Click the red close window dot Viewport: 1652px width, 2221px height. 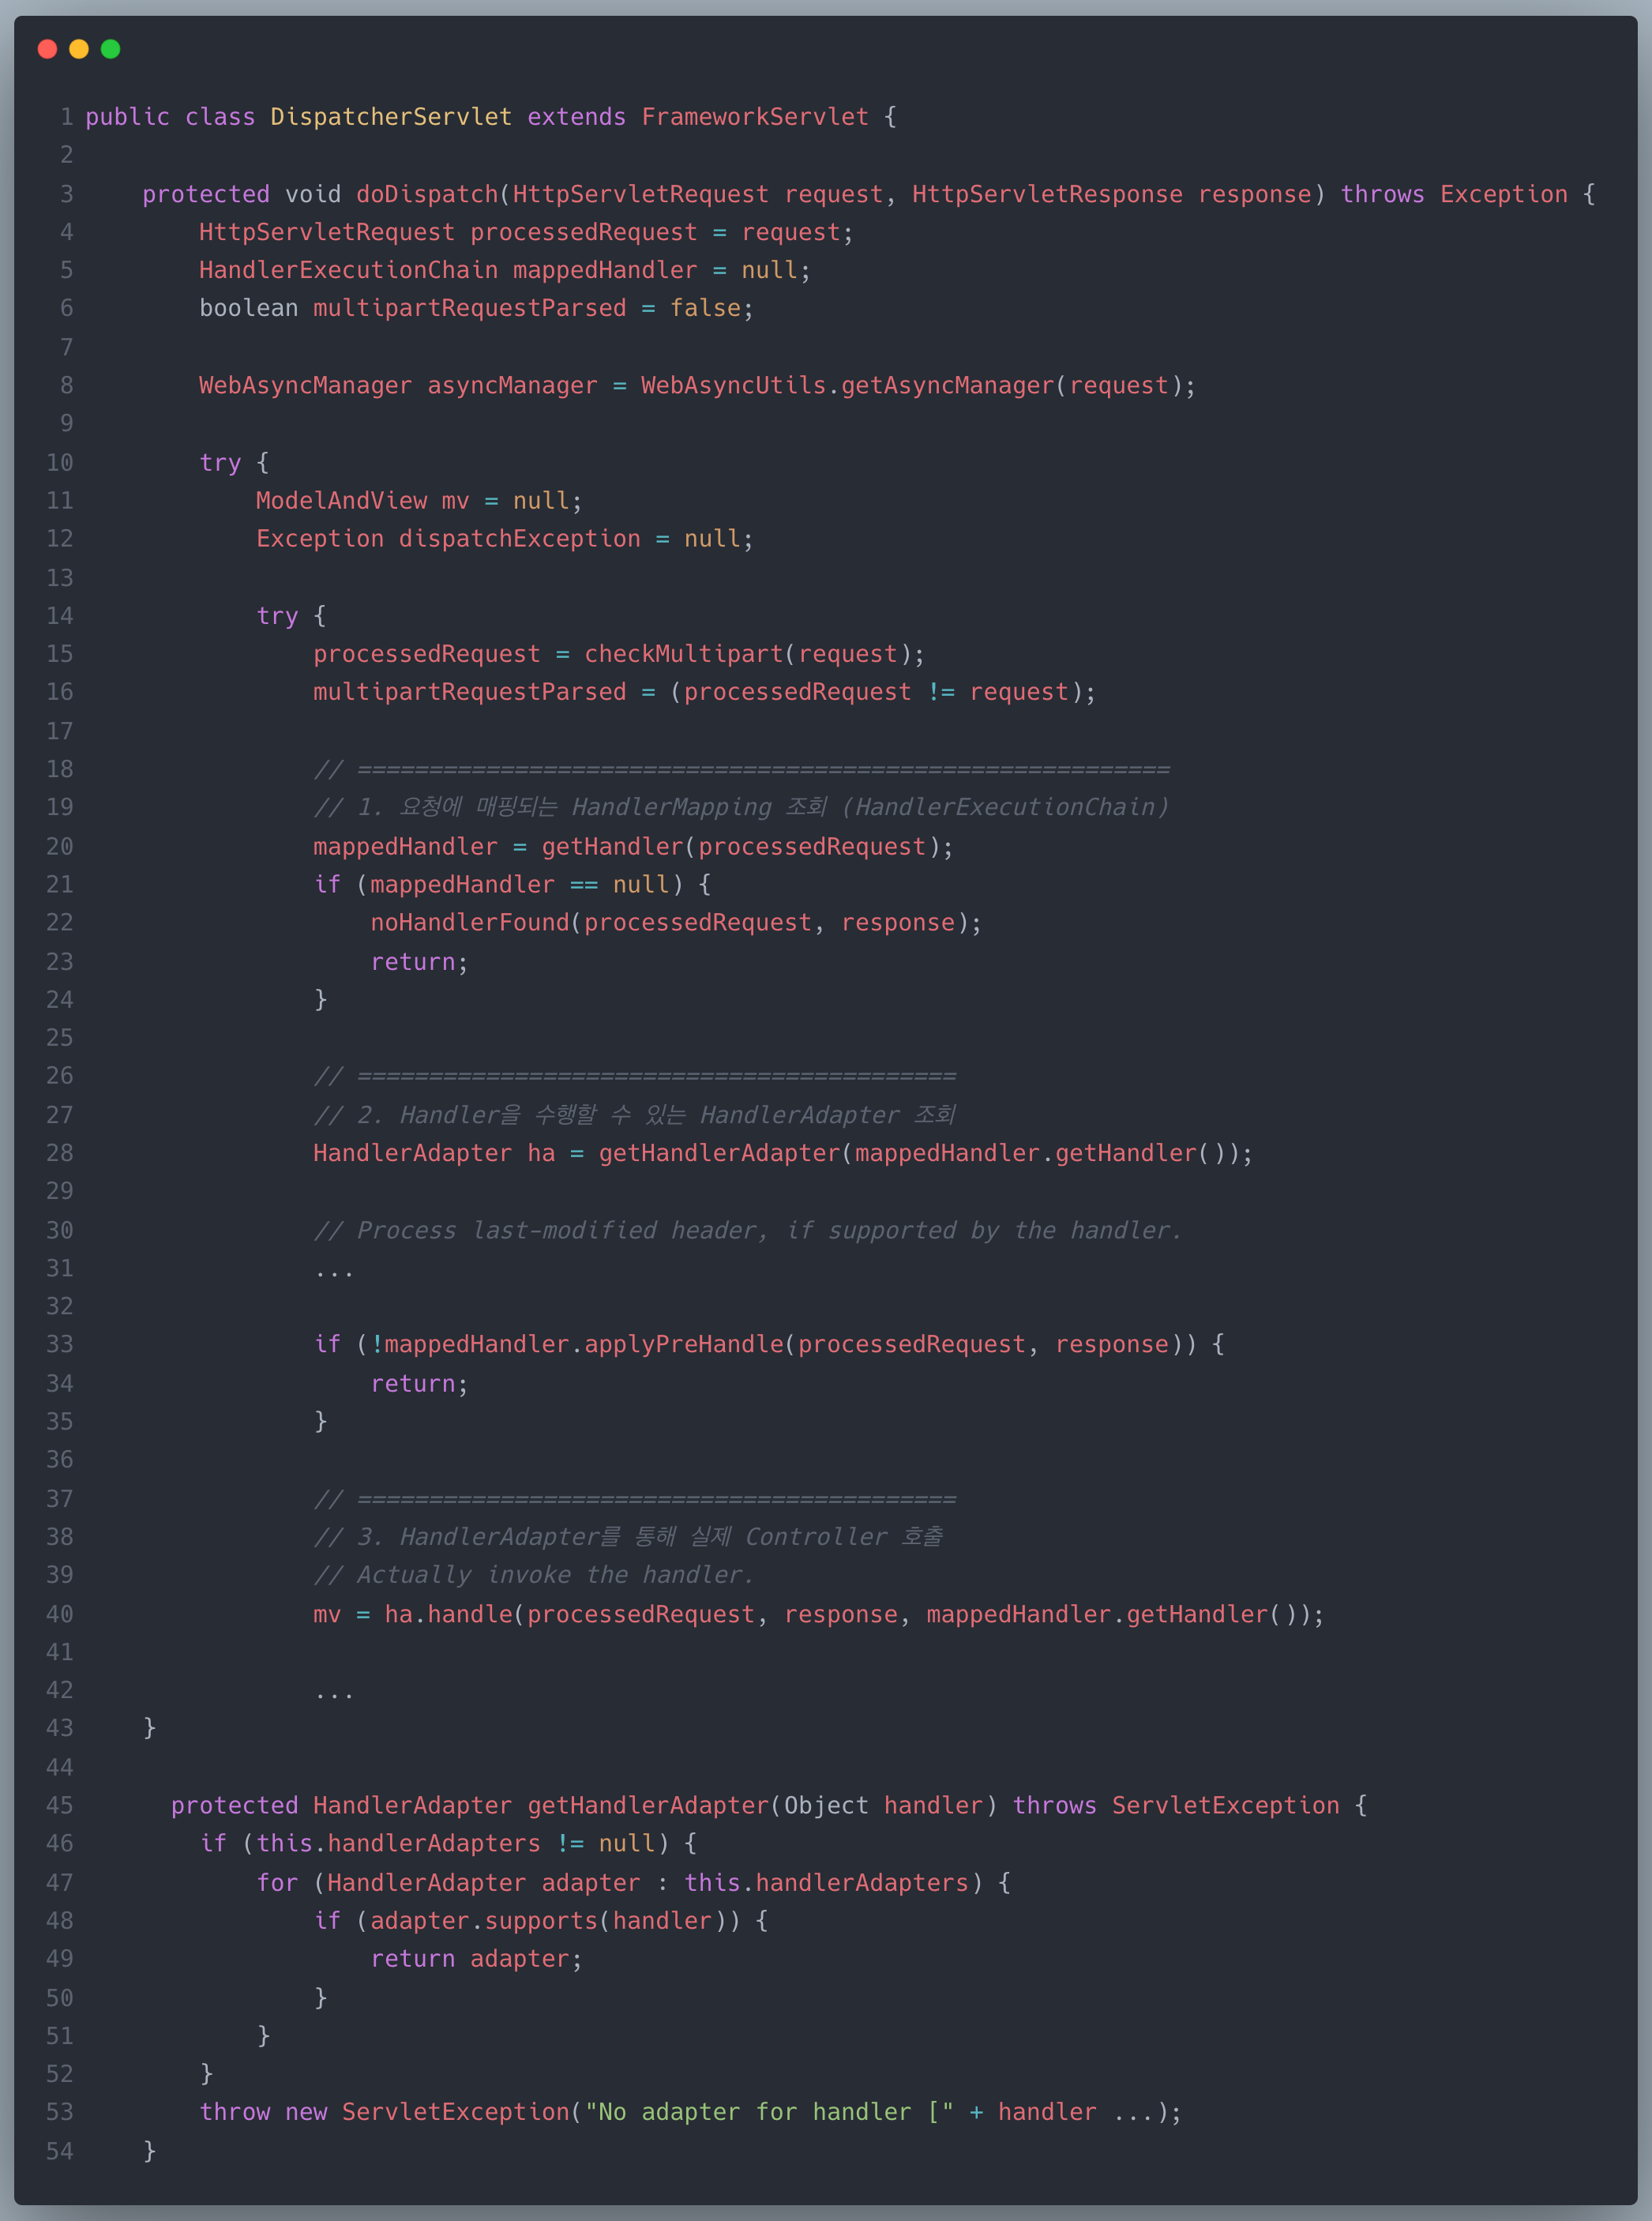click(x=47, y=49)
